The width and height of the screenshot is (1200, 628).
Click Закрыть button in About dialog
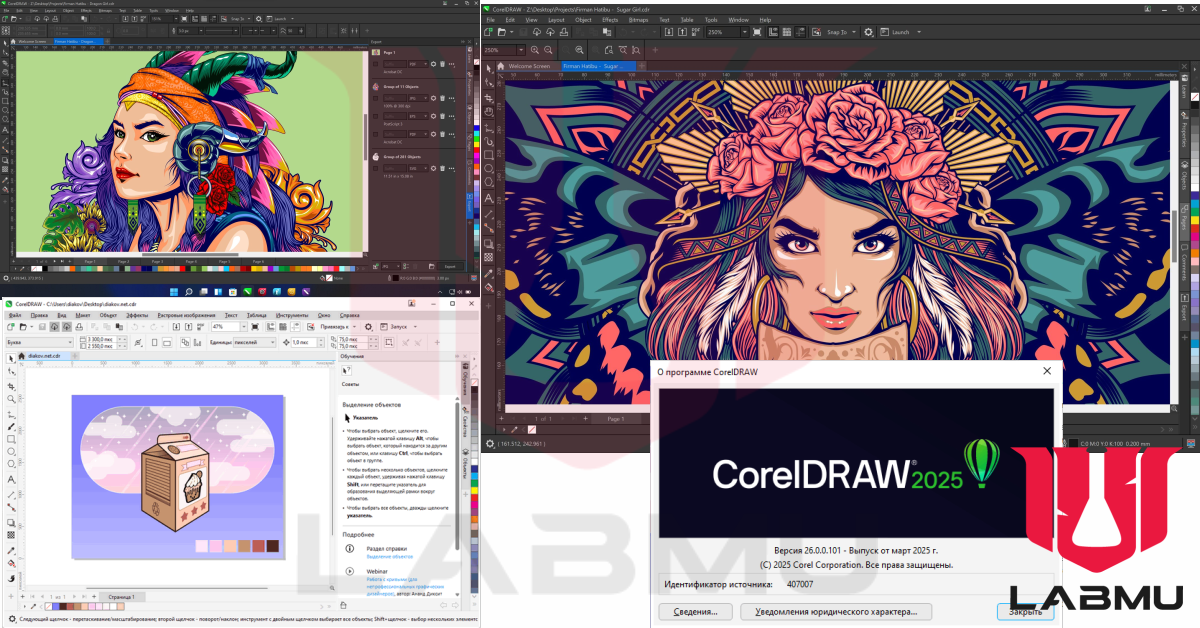(x=1025, y=611)
